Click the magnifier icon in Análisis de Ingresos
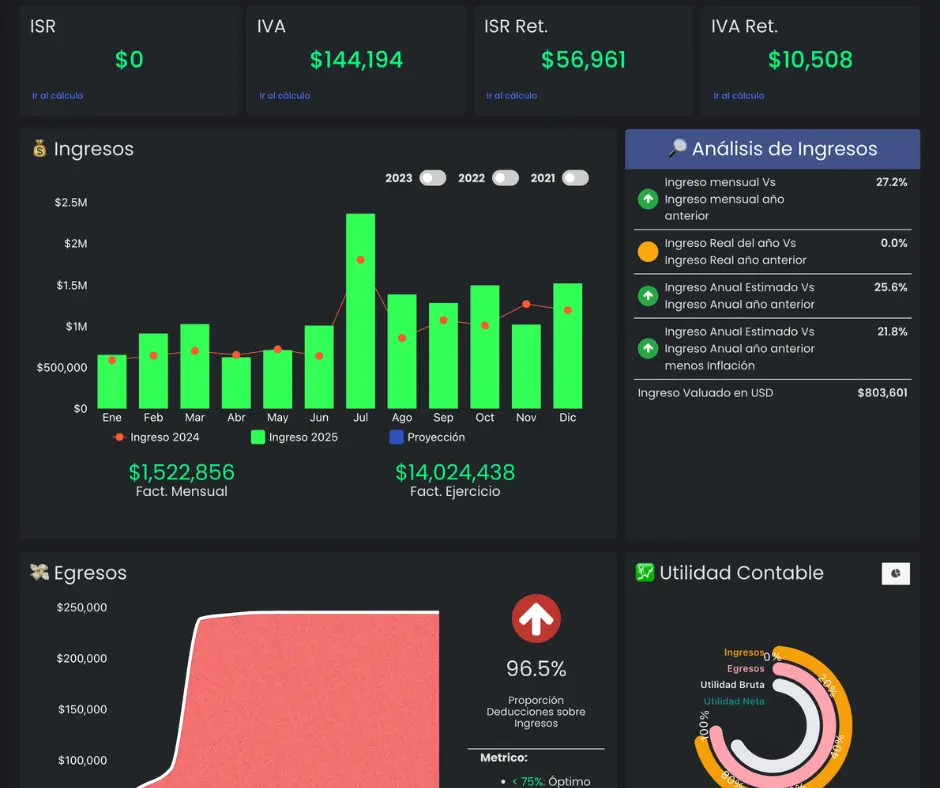Viewport: 940px width, 788px height. point(677,148)
